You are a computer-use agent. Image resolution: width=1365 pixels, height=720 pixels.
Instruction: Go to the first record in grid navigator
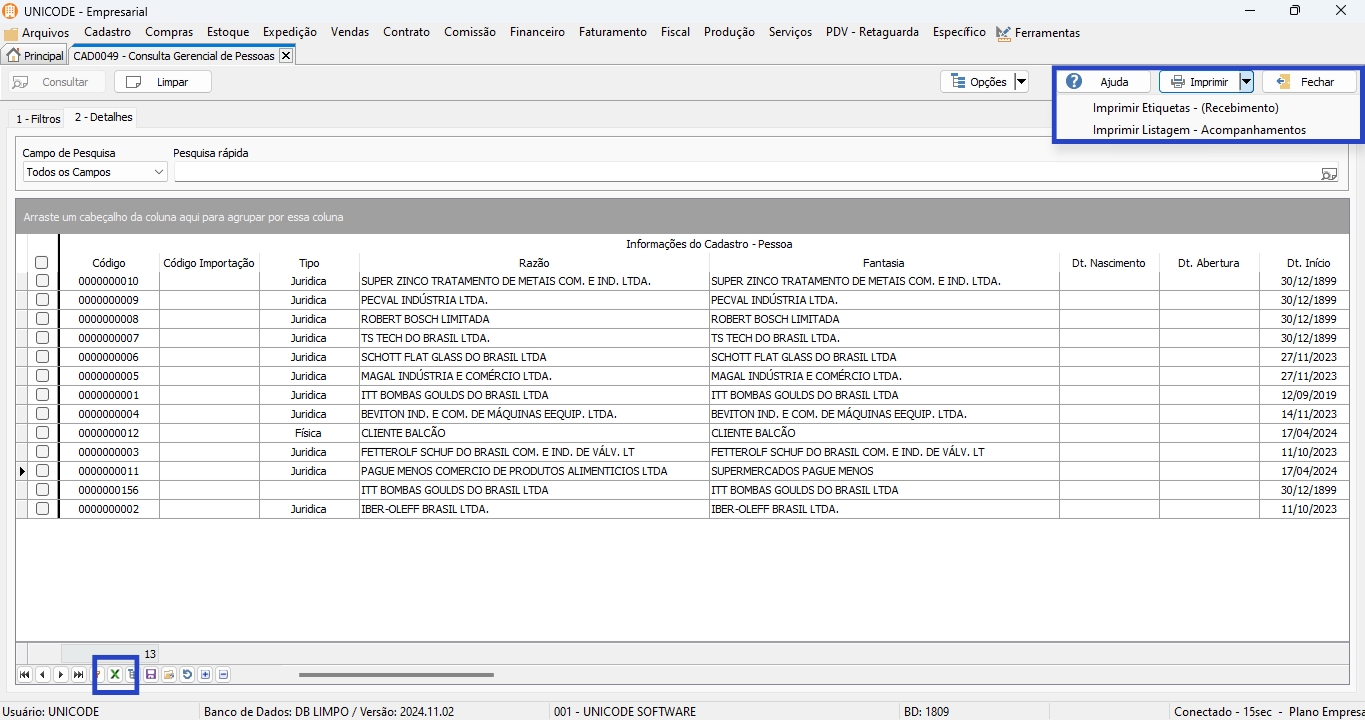(x=24, y=675)
